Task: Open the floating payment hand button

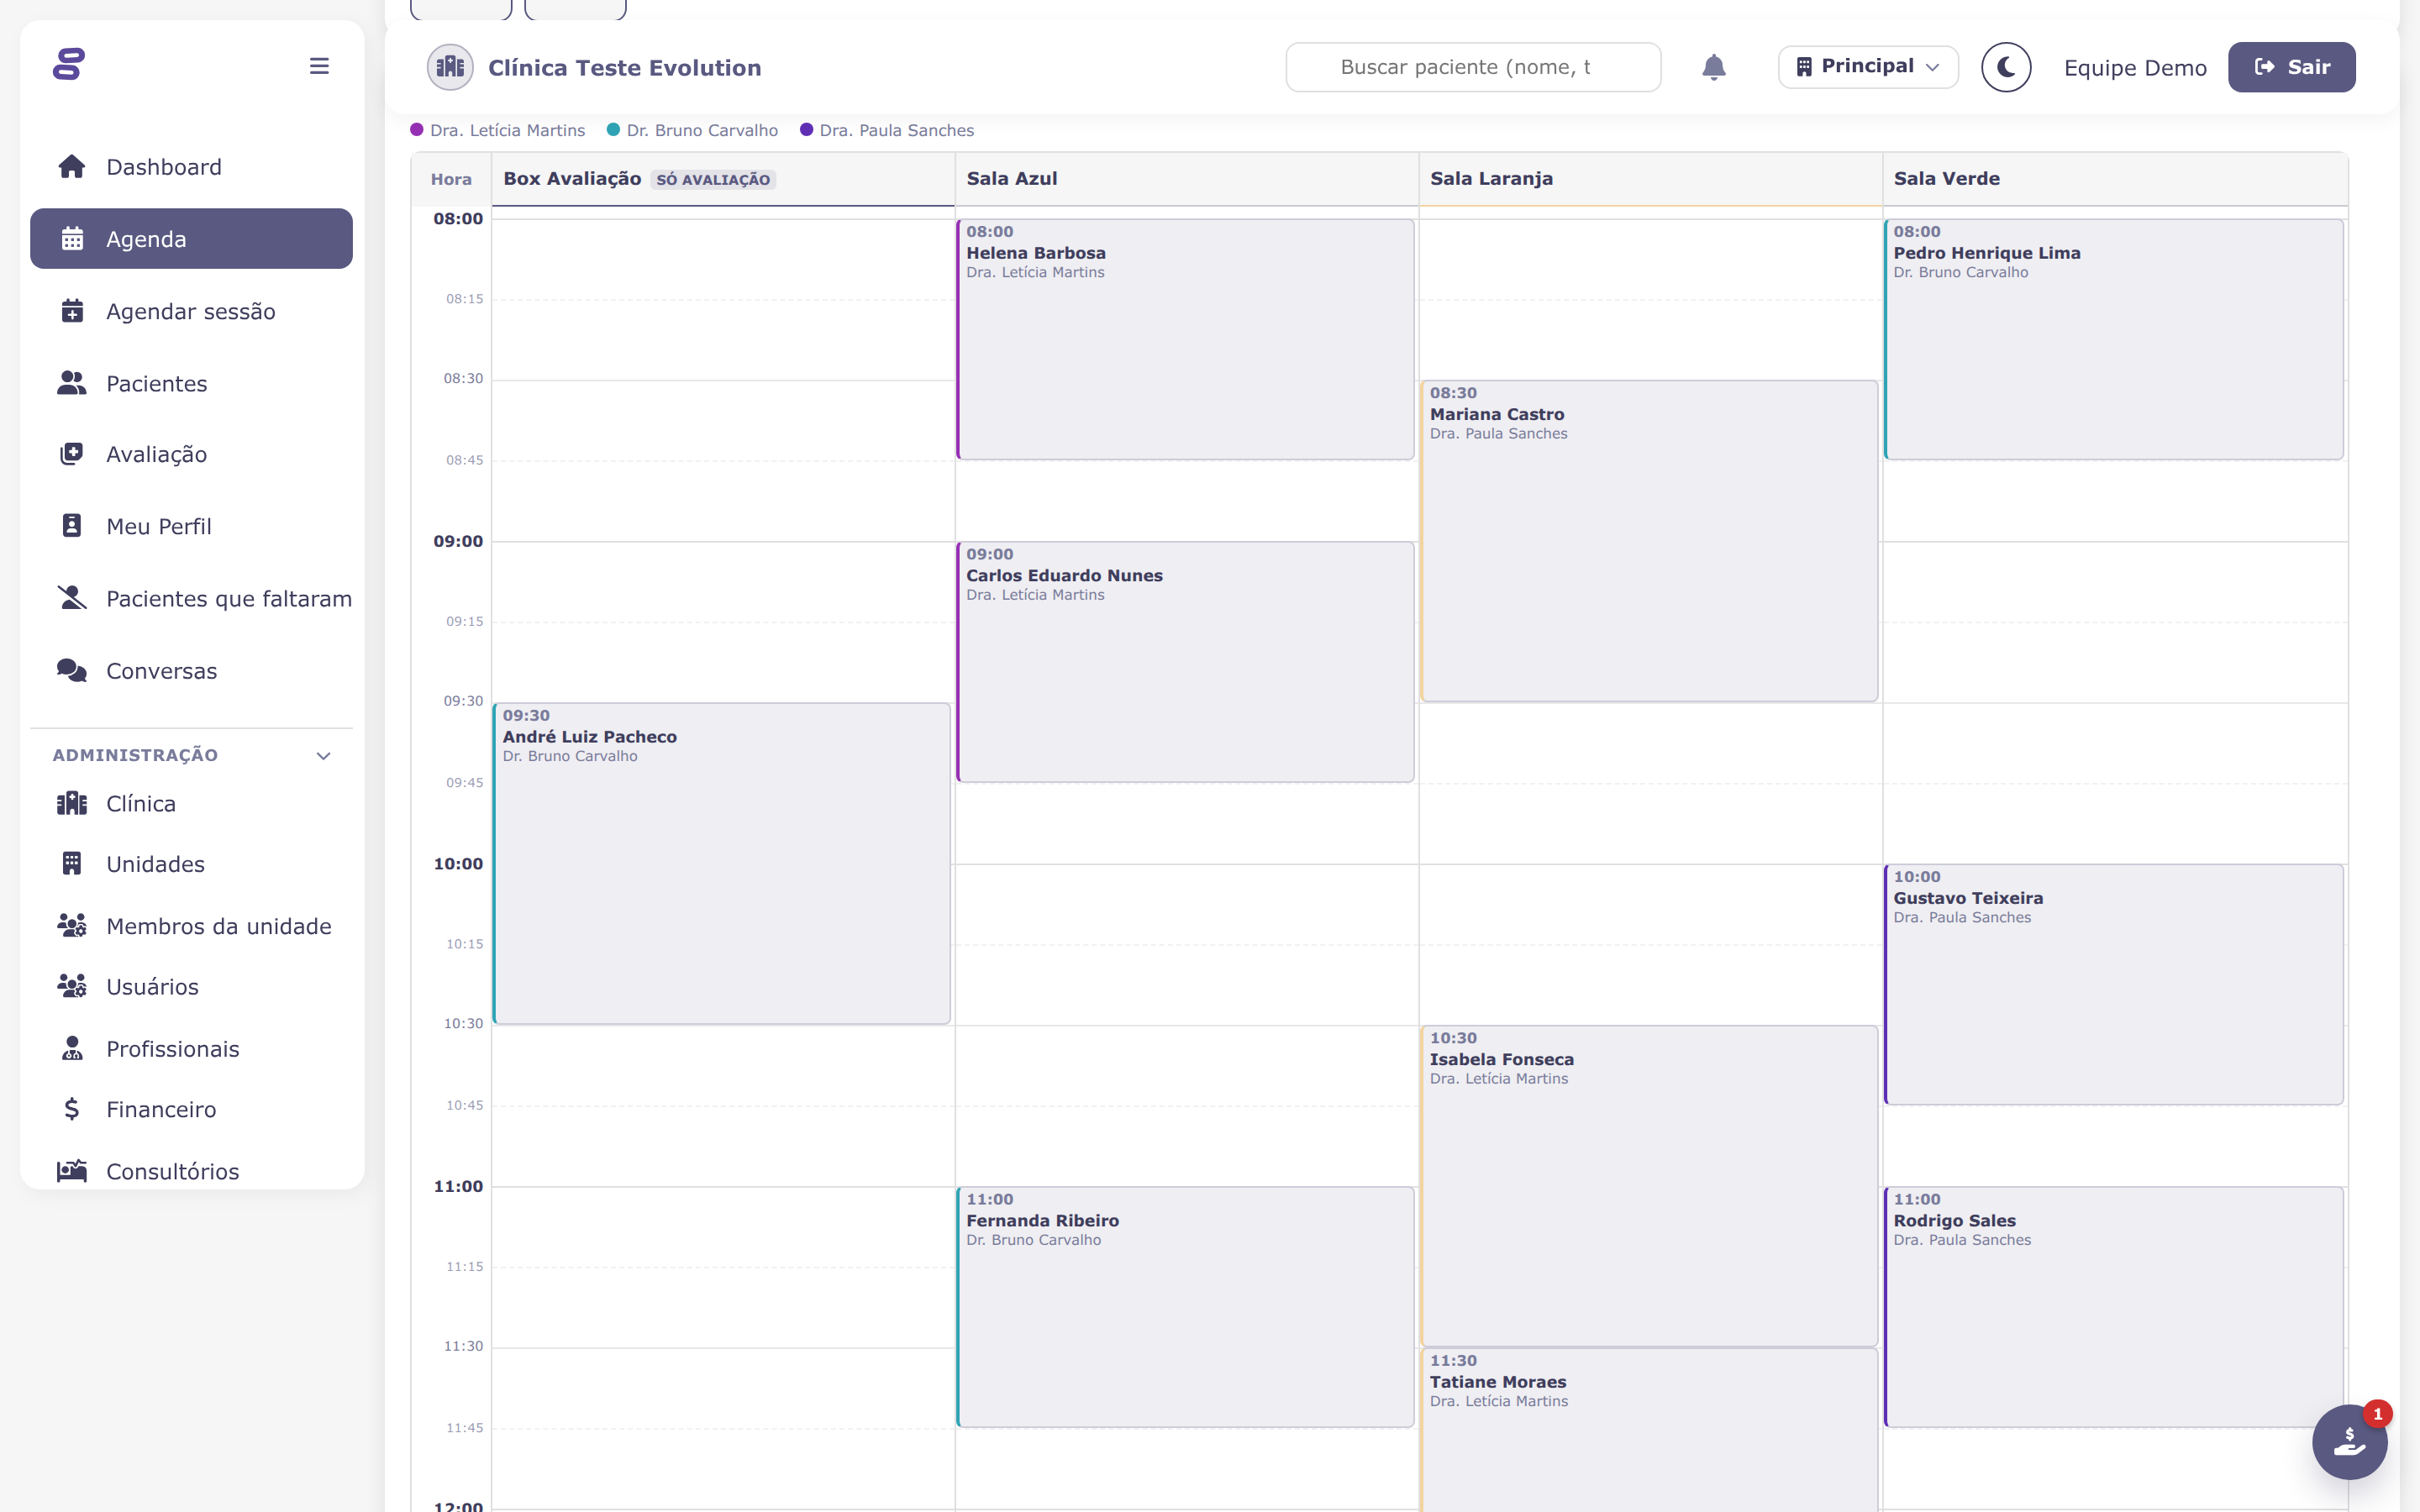Action: (2349, 1442)
